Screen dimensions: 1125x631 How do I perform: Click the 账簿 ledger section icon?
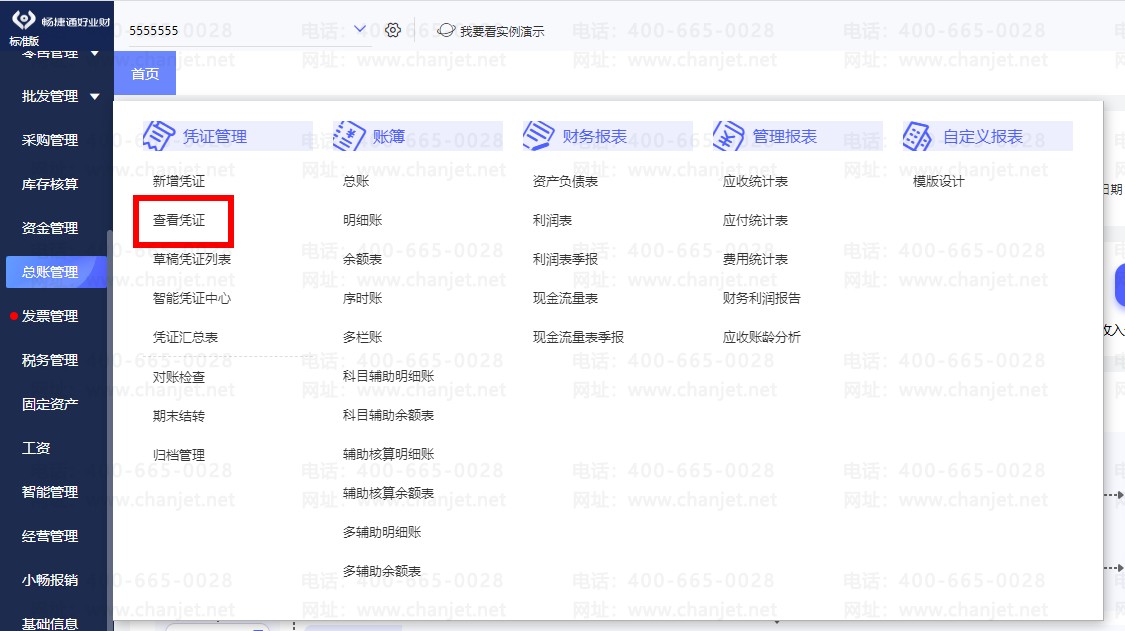[x=349, y=136]
